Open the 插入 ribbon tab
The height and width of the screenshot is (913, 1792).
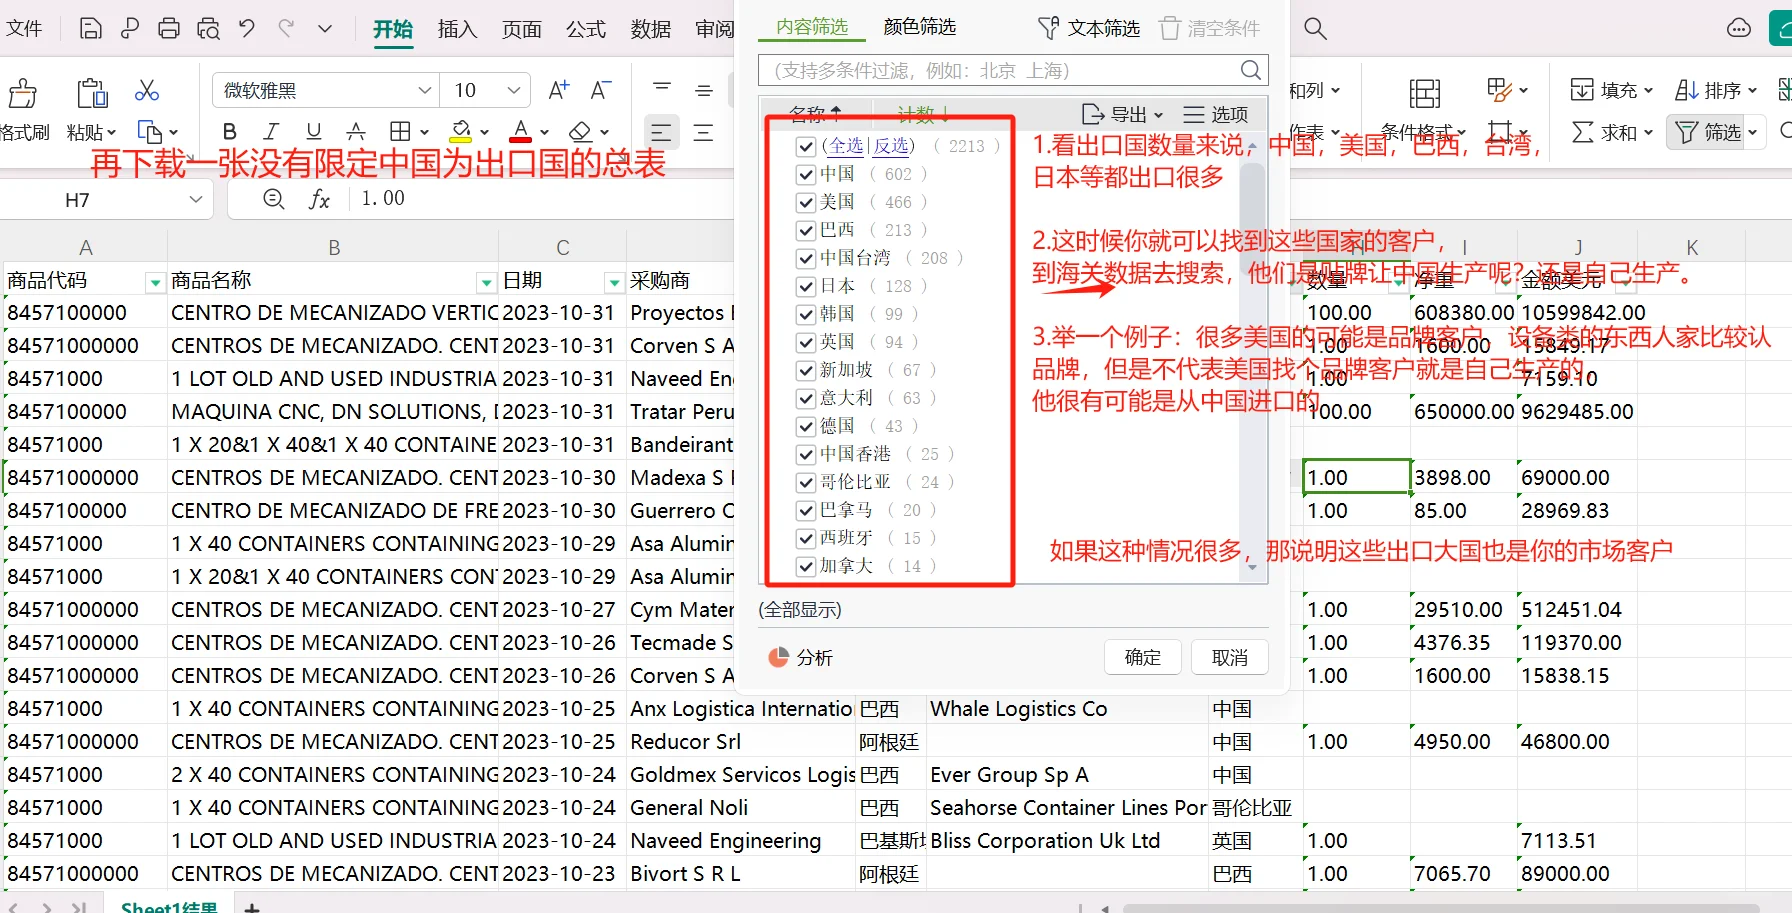[x=457, y=29]
